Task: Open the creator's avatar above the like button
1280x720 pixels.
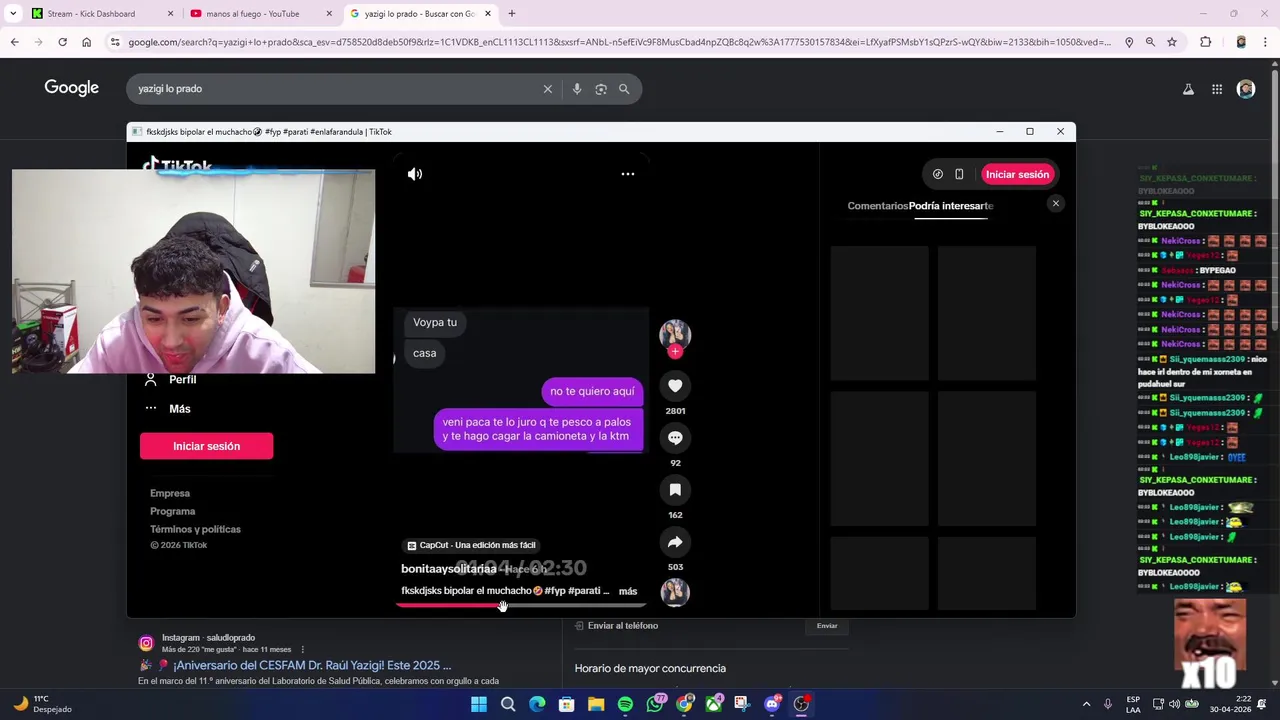Action: click(x=675, y=333)
